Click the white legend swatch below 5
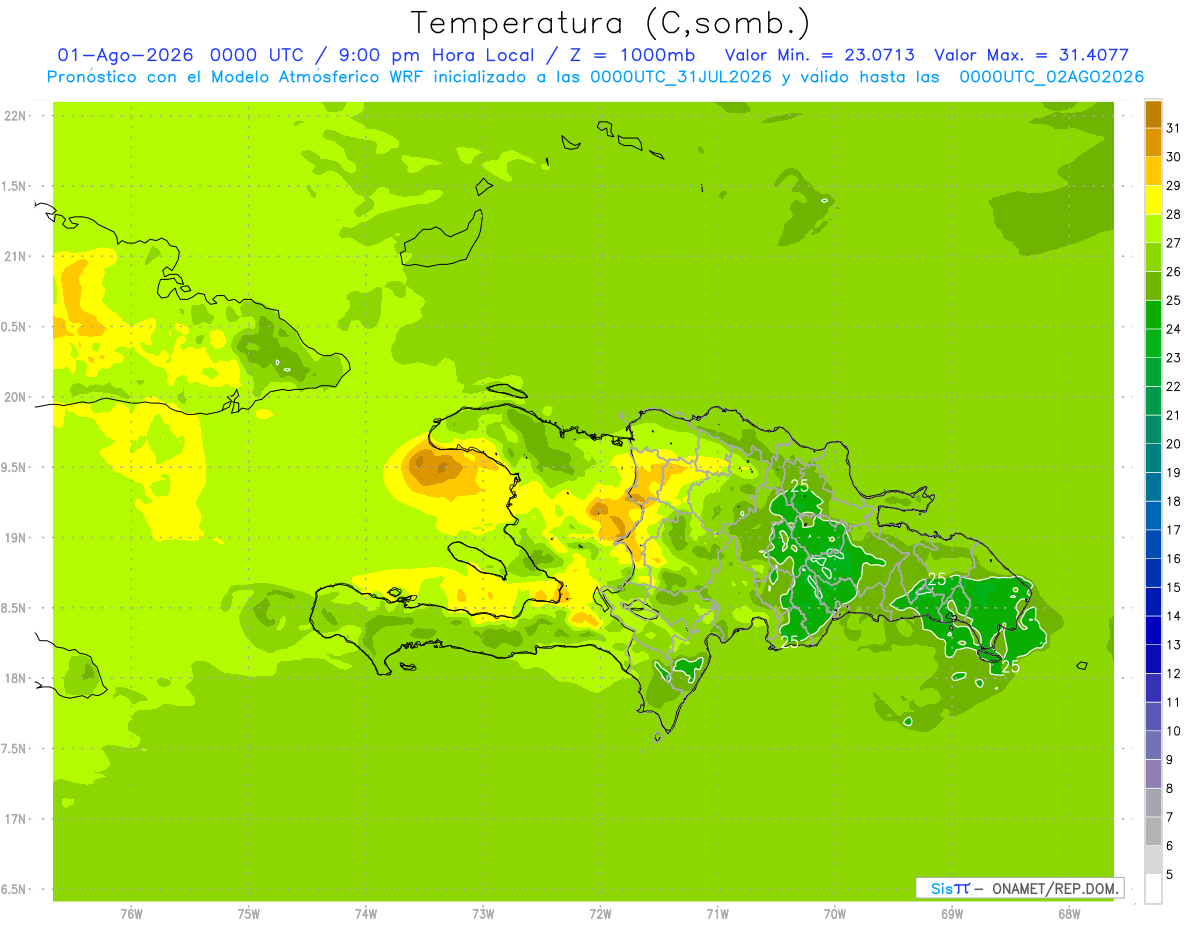The image size is (1200, 927). [x=1153, y=888]
